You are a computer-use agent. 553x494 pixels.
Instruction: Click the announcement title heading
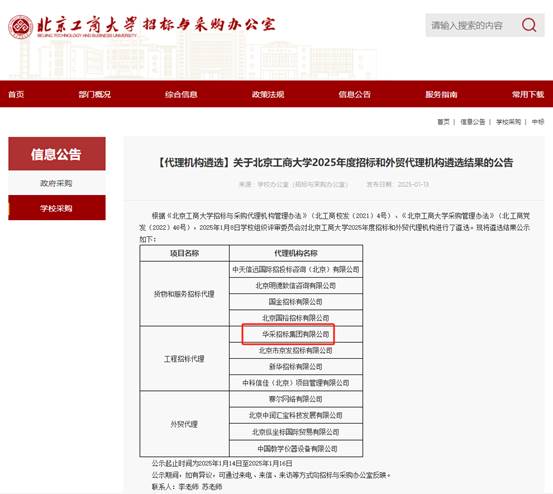pos(334,163)
